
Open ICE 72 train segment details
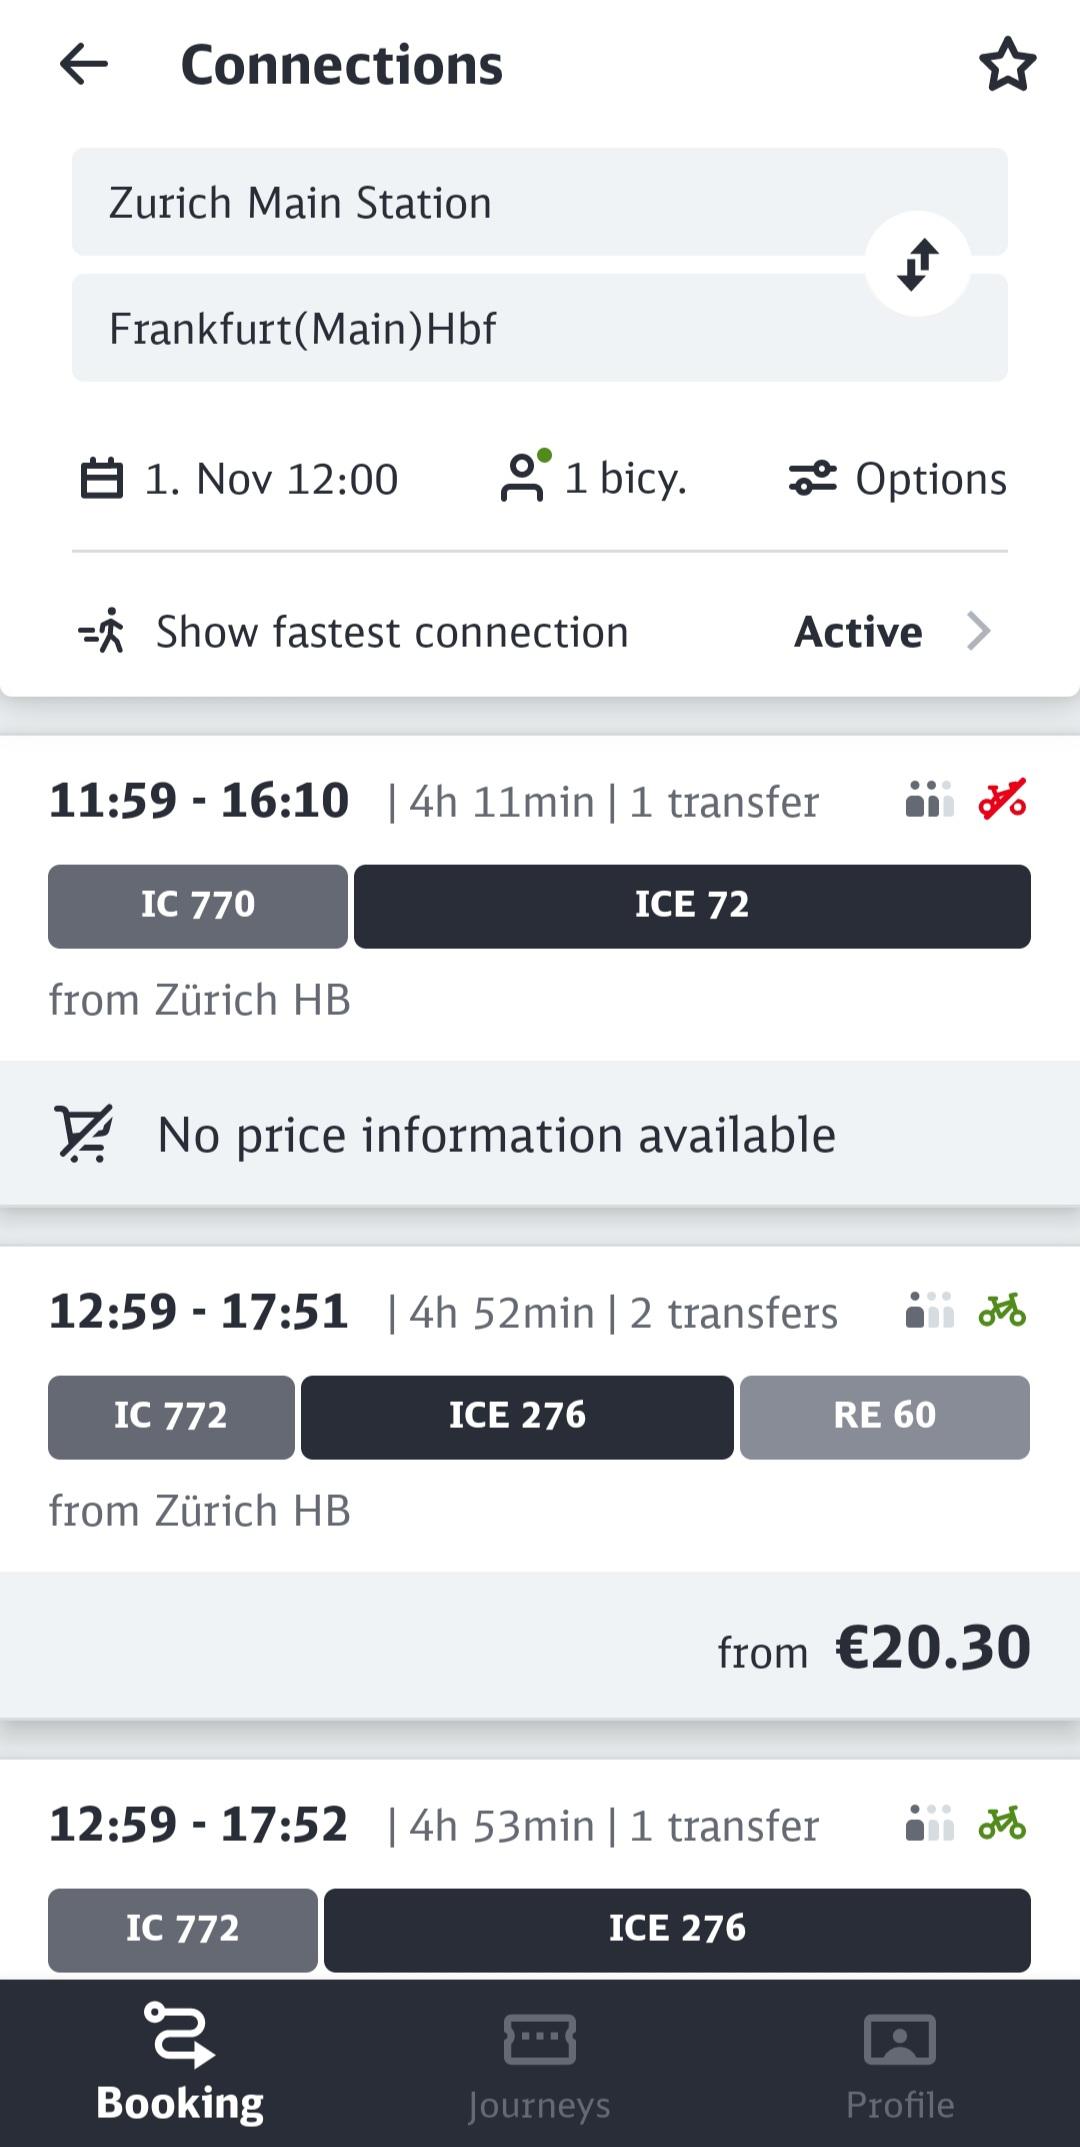click(x=692, y=906)
